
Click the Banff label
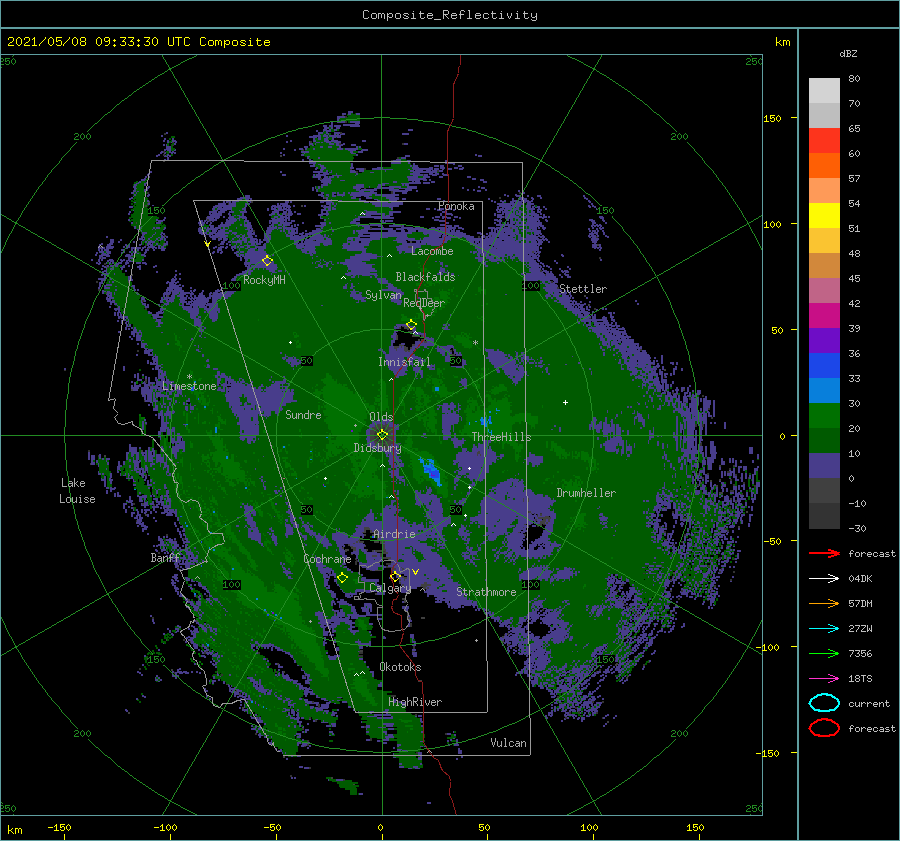coord(165,557)
